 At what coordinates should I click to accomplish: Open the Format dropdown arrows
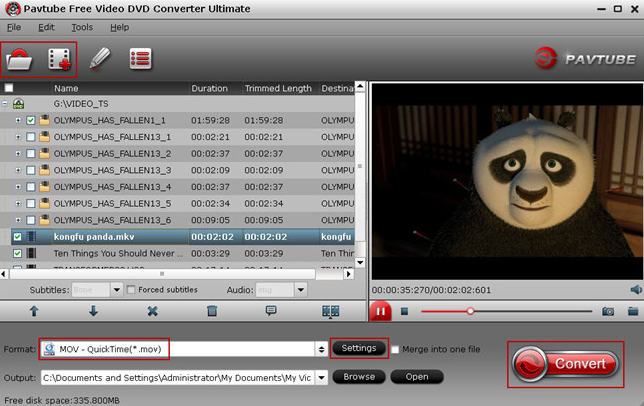pos(322,349)
